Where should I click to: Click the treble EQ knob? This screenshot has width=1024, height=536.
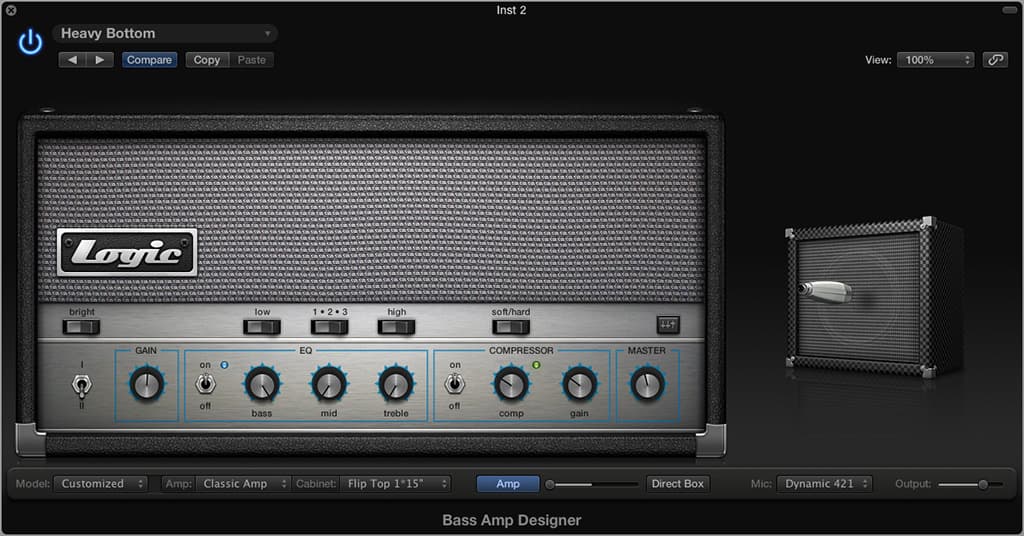(396, 384)
